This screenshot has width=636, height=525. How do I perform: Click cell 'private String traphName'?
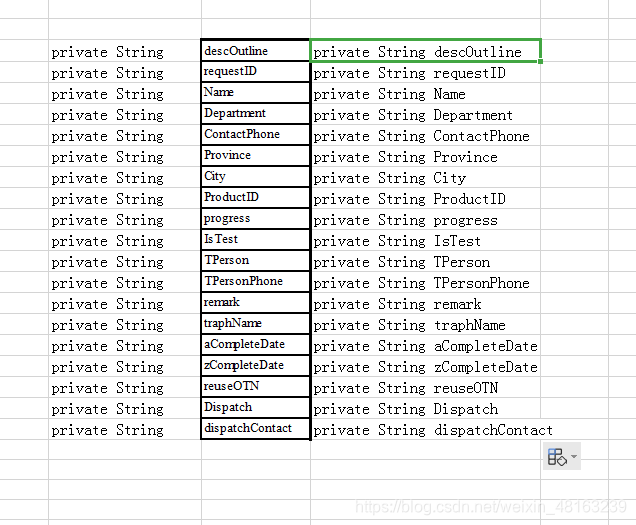[425, 325]
